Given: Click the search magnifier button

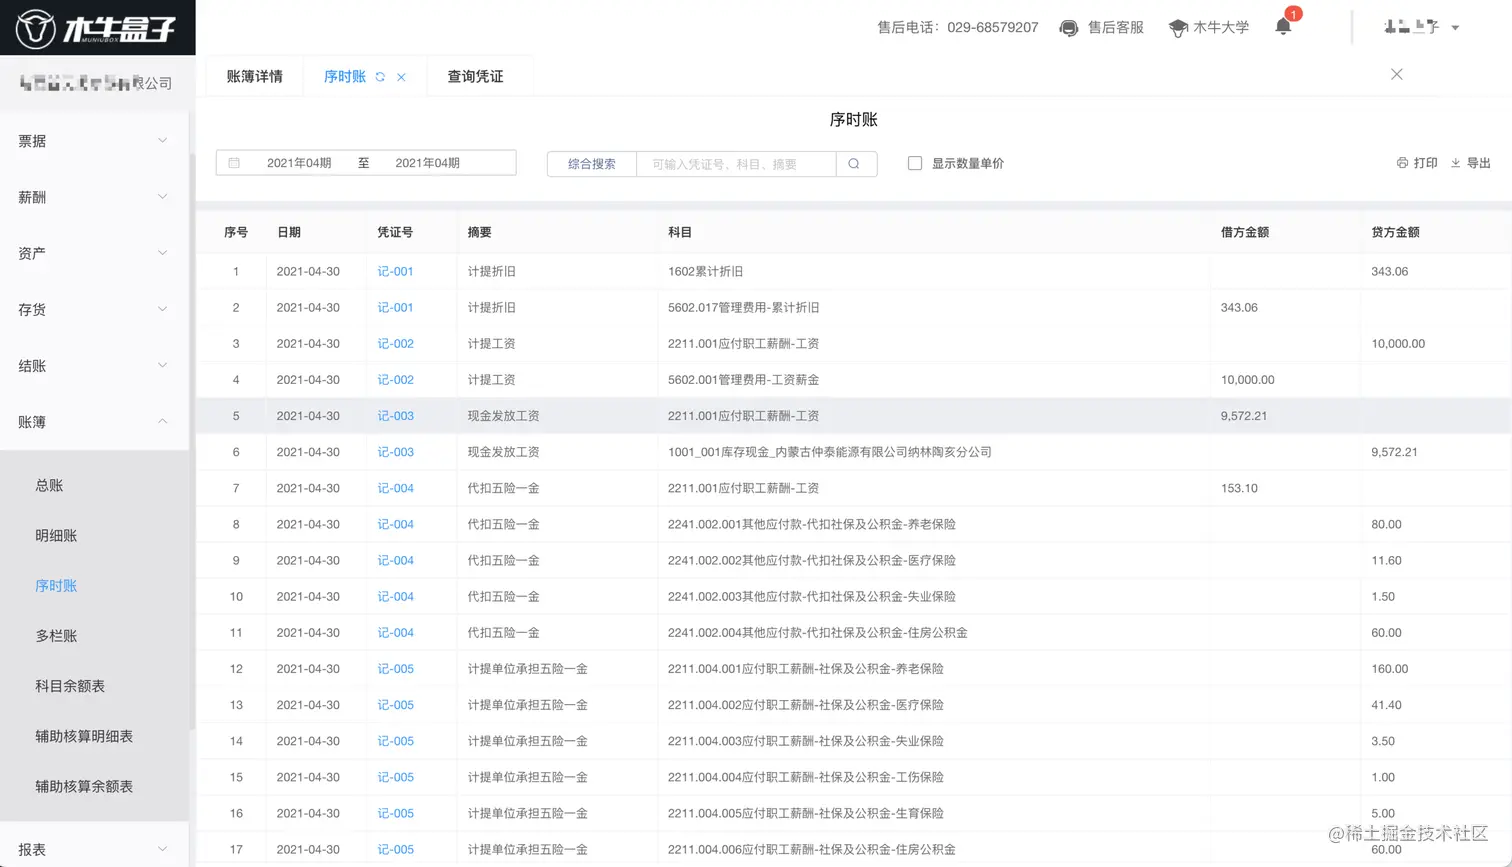Looking at the screenshot, I should (x=854, y=164).
